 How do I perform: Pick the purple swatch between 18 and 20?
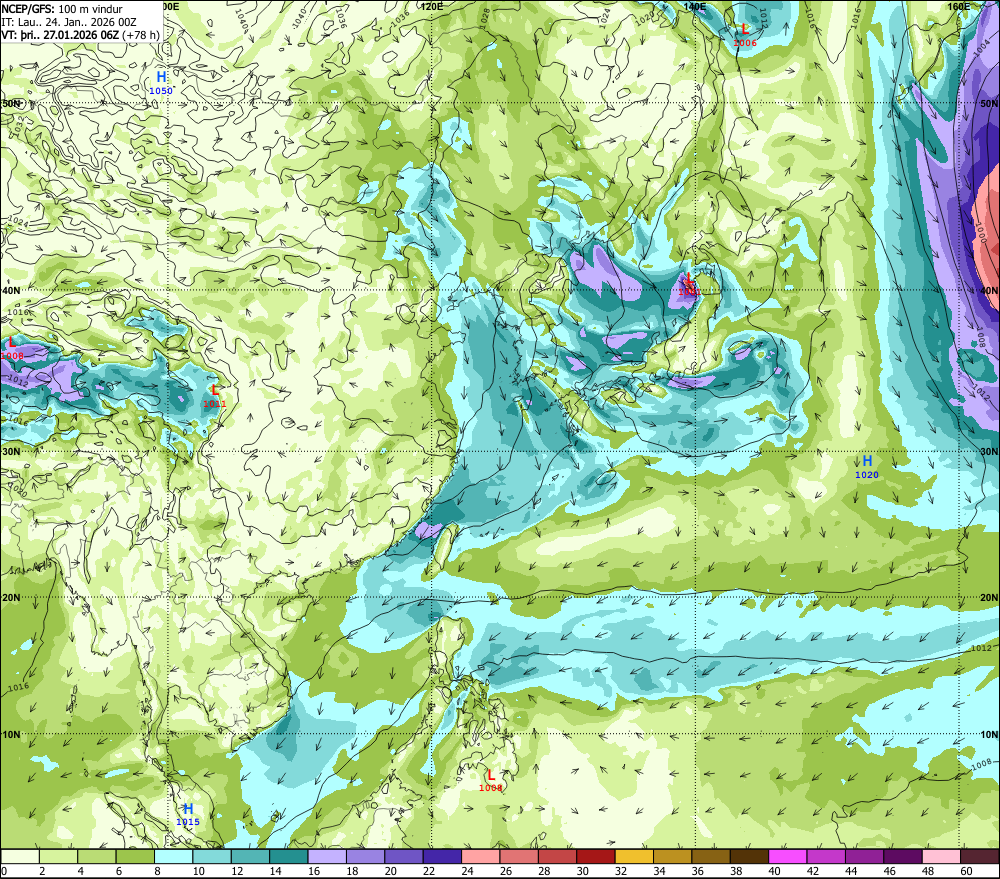pos(365,856)
